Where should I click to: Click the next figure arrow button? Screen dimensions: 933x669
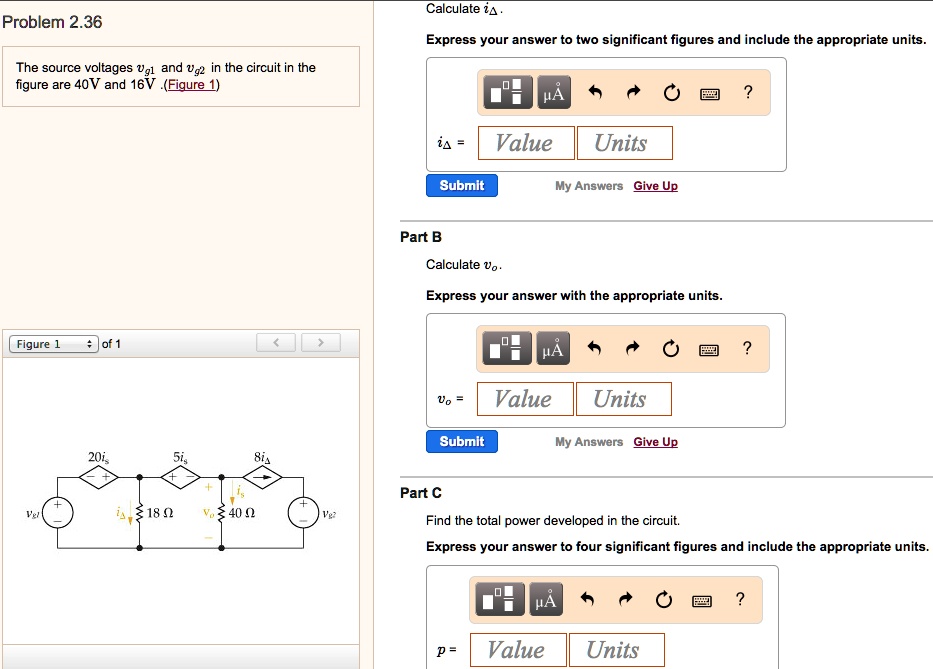(320, 342)
